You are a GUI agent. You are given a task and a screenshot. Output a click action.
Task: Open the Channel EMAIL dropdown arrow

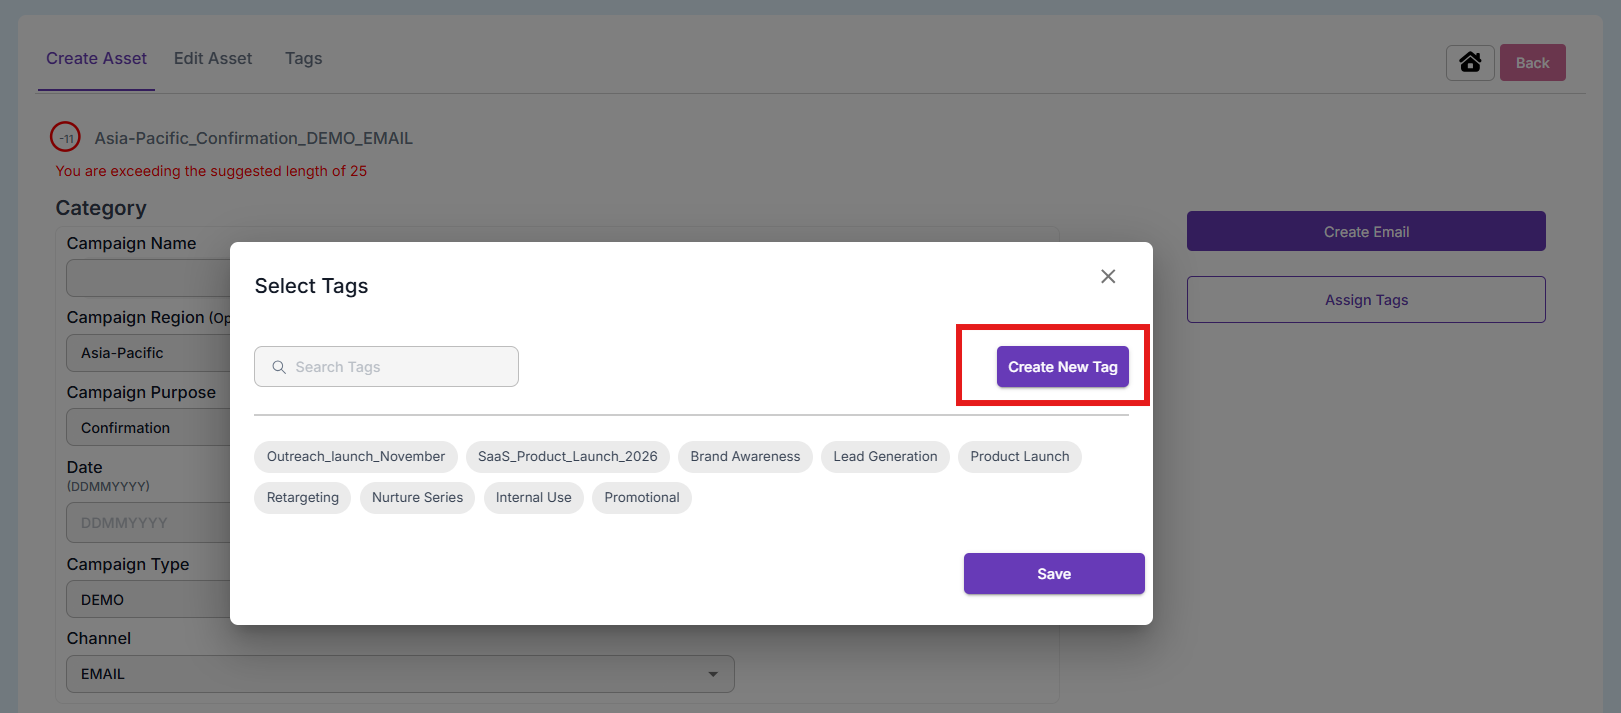[713, 674]
